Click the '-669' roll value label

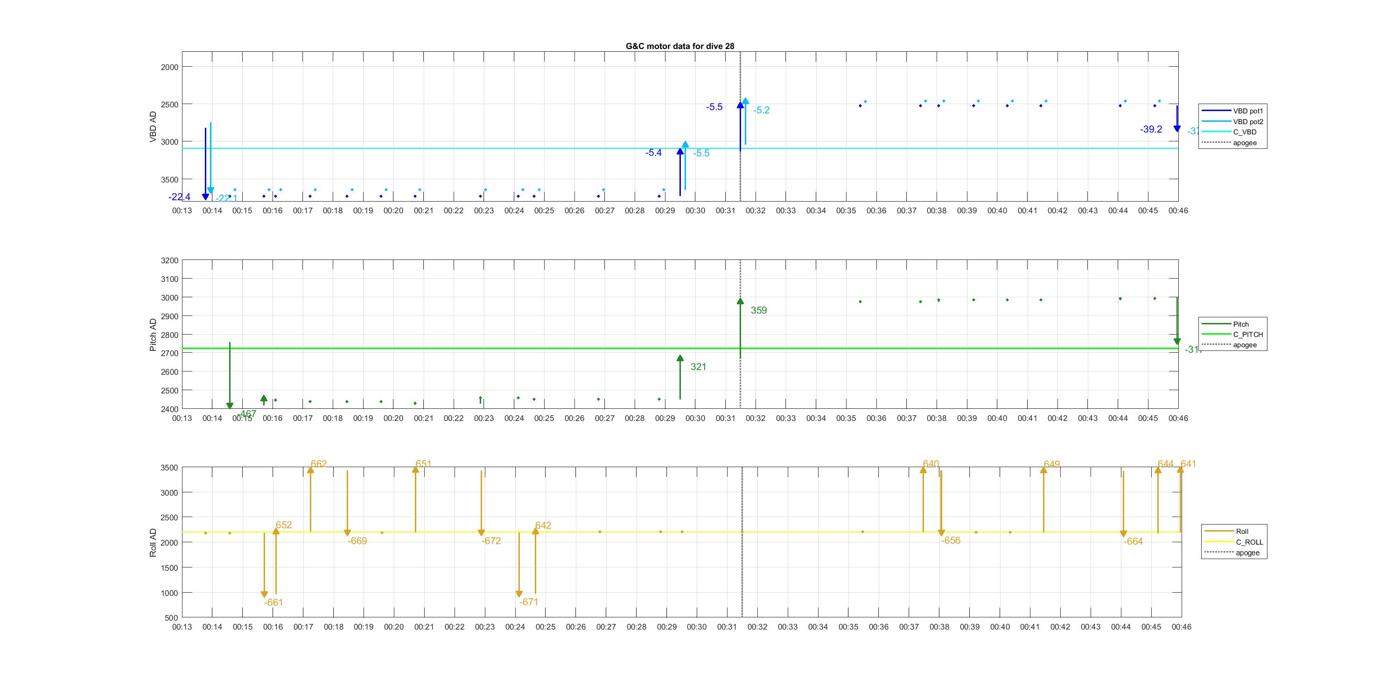click(357, 541)
